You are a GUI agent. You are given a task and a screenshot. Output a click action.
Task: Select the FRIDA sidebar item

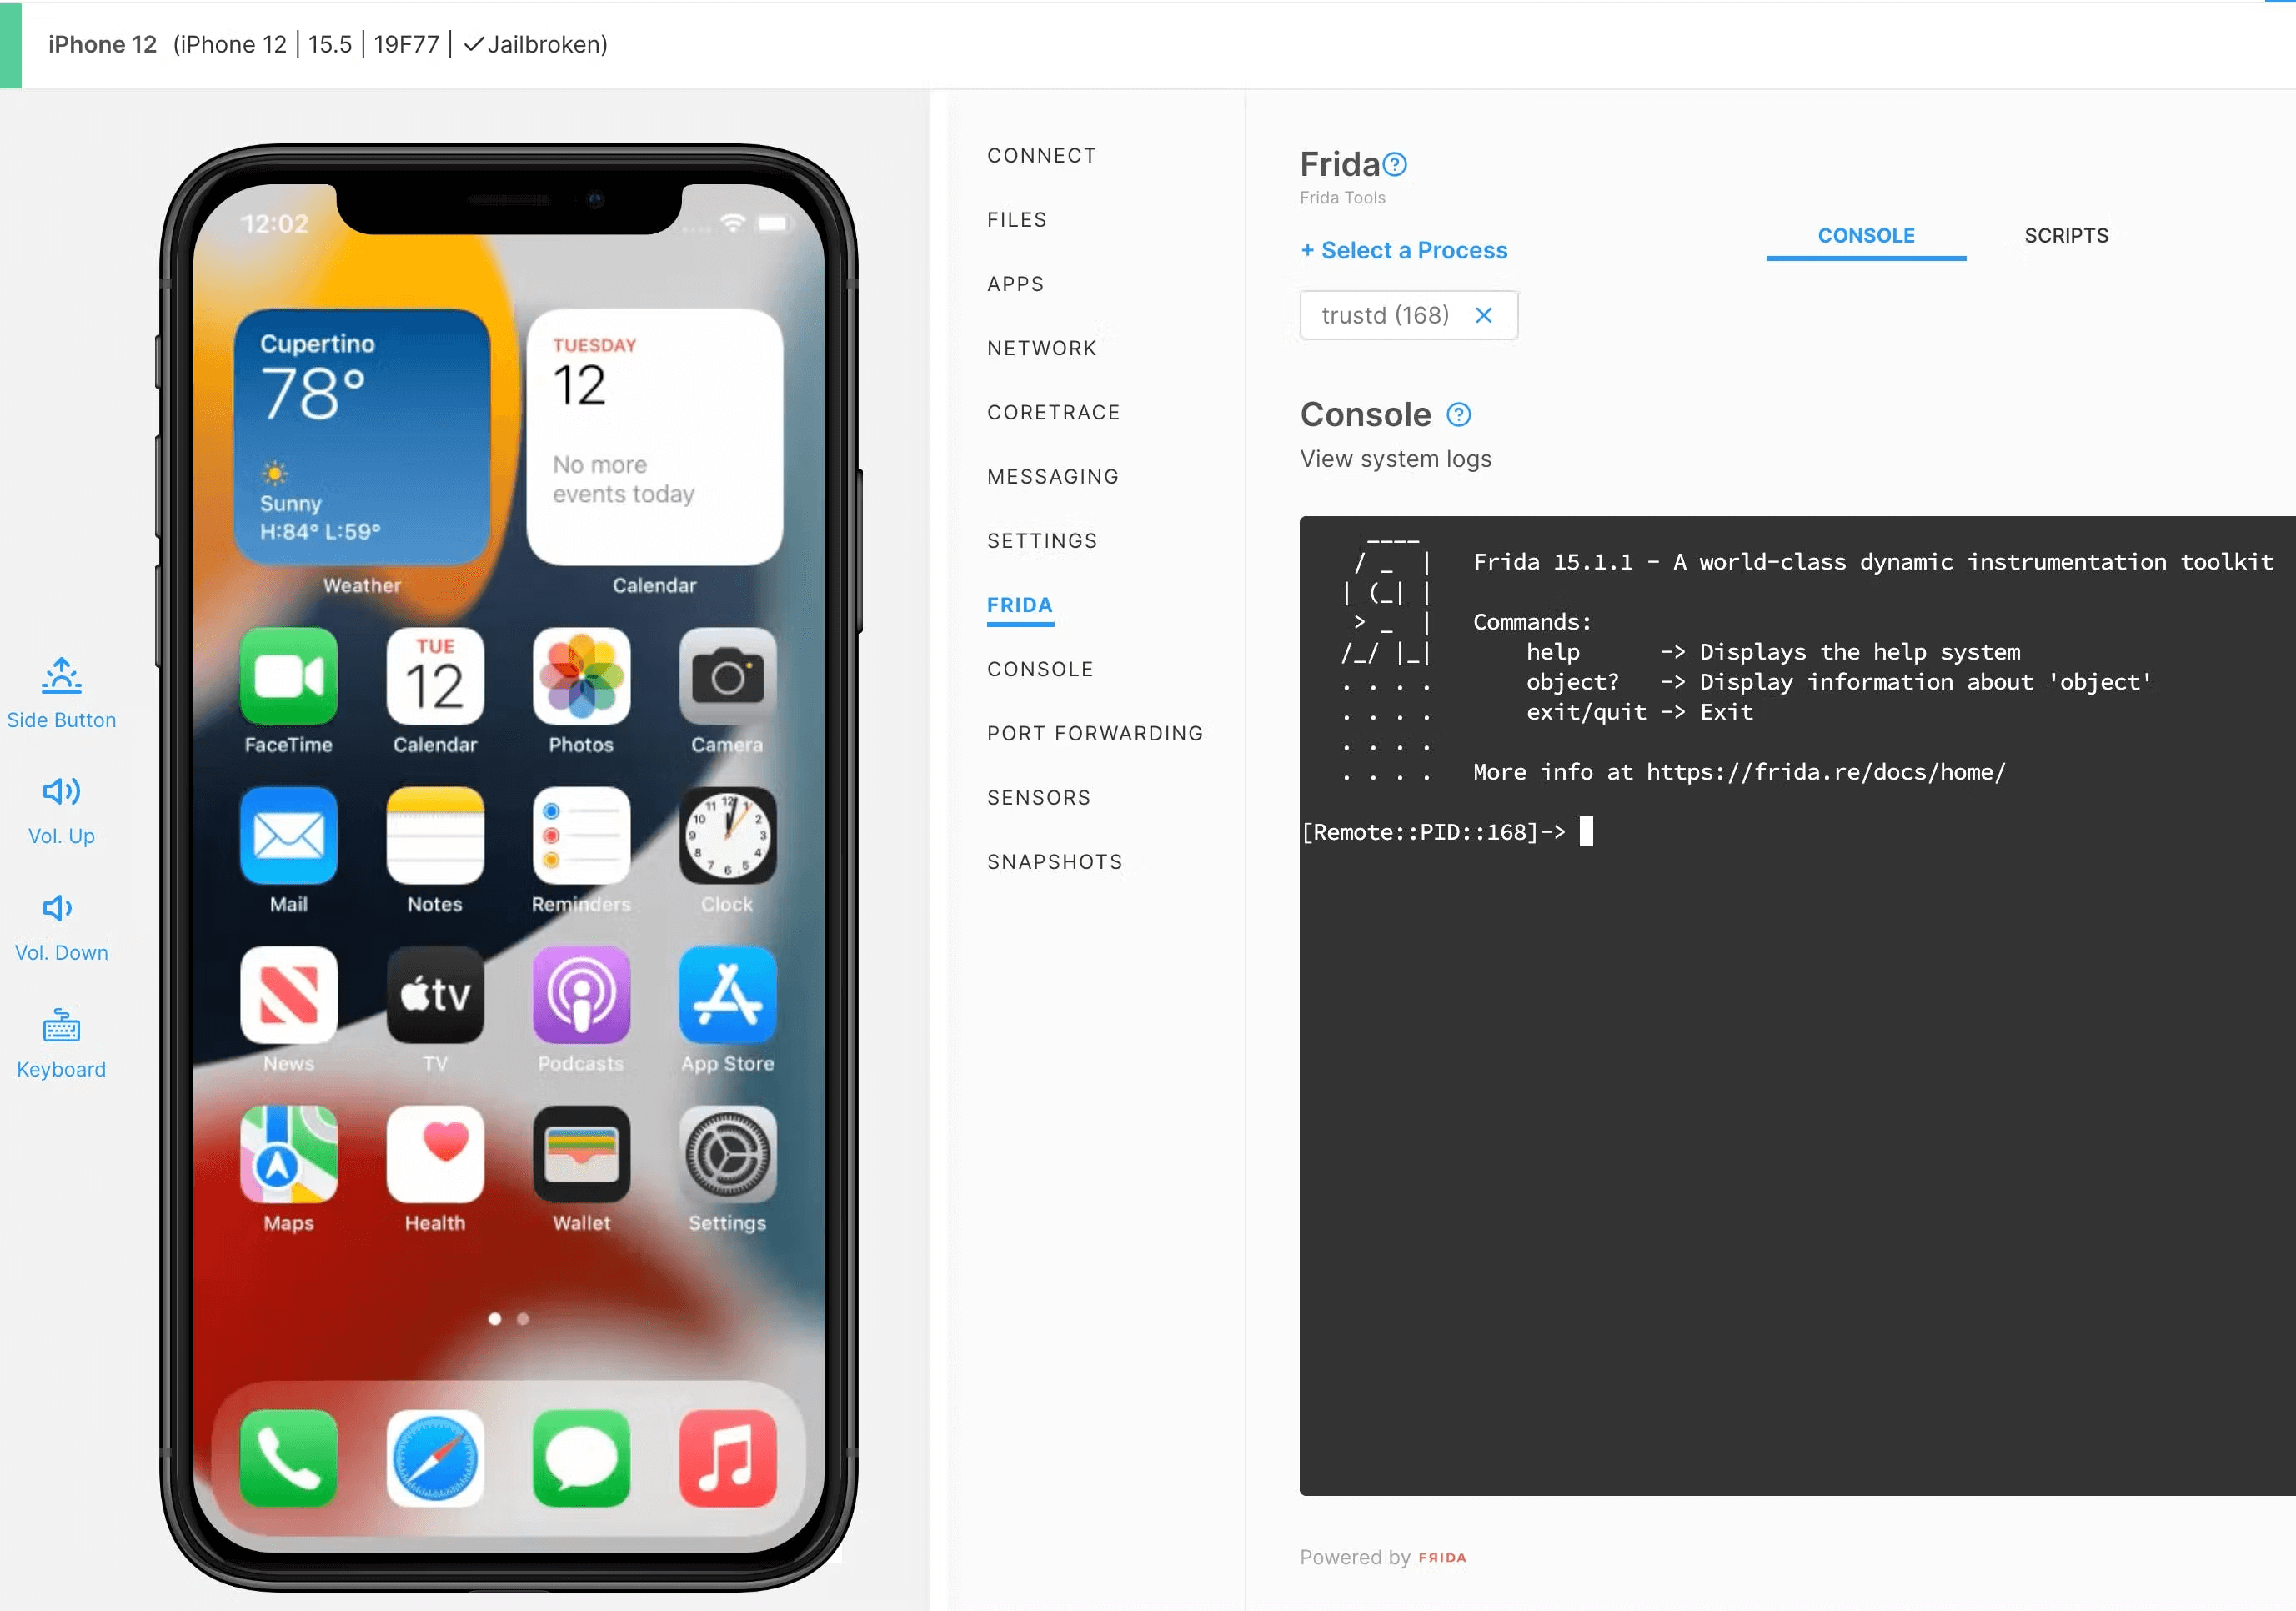click(x=1020, y=605)
